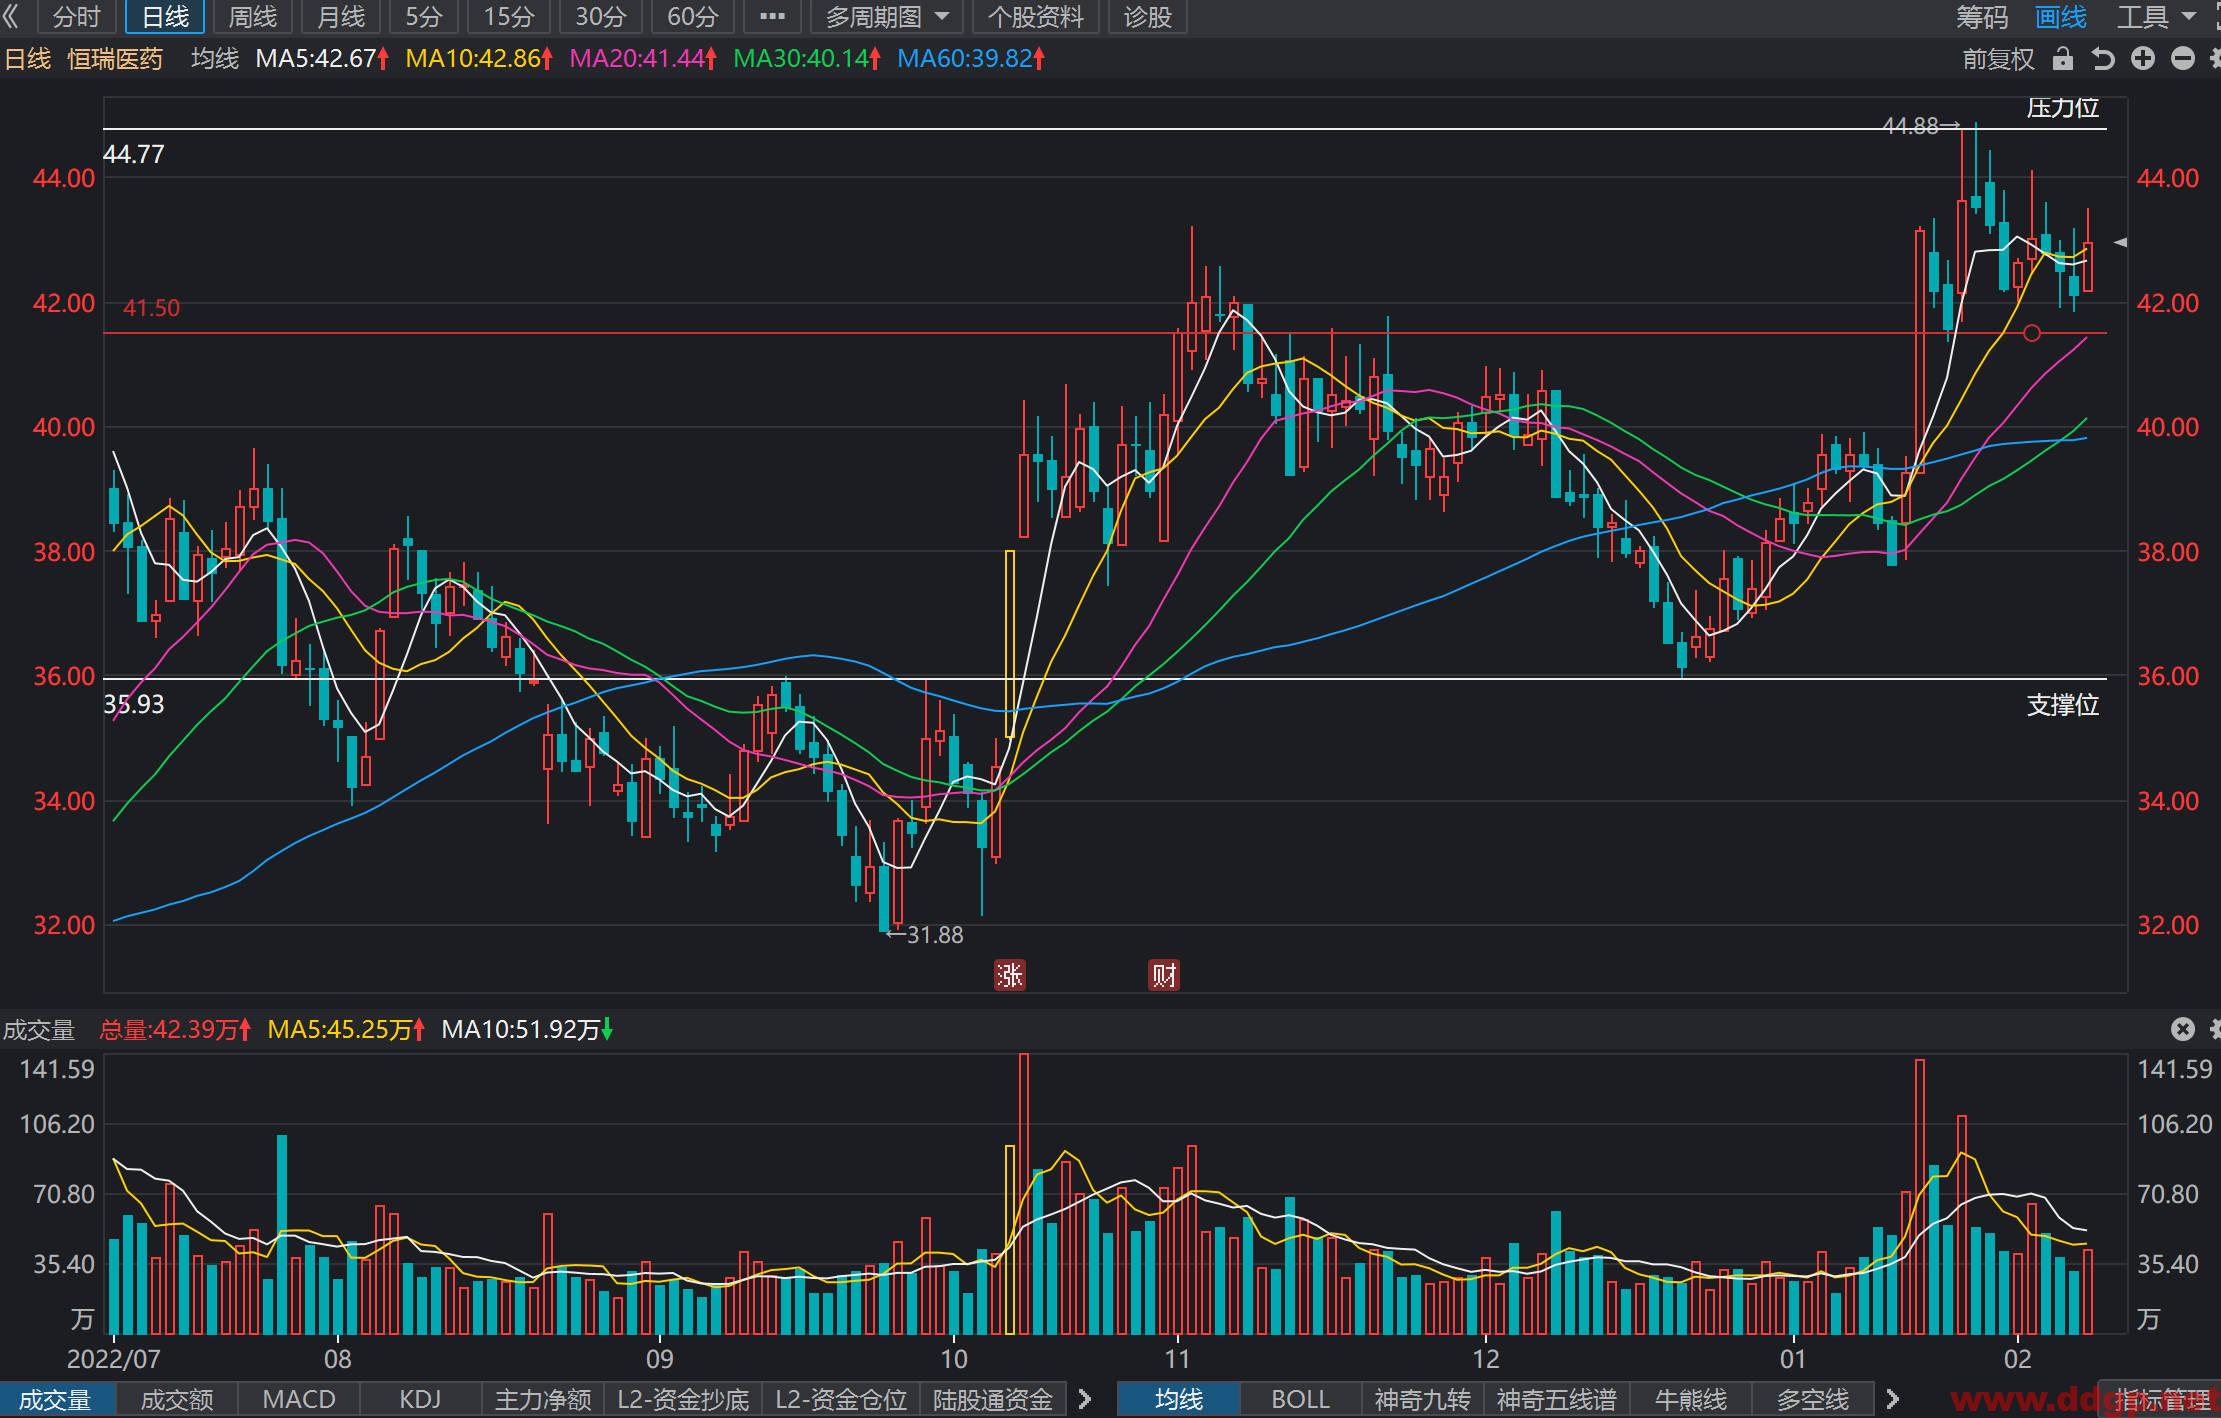This screenshot has height=1418, width=2221.
Task: Close the 成交量 volume panel
Action: click(x=2183, y=1029)
